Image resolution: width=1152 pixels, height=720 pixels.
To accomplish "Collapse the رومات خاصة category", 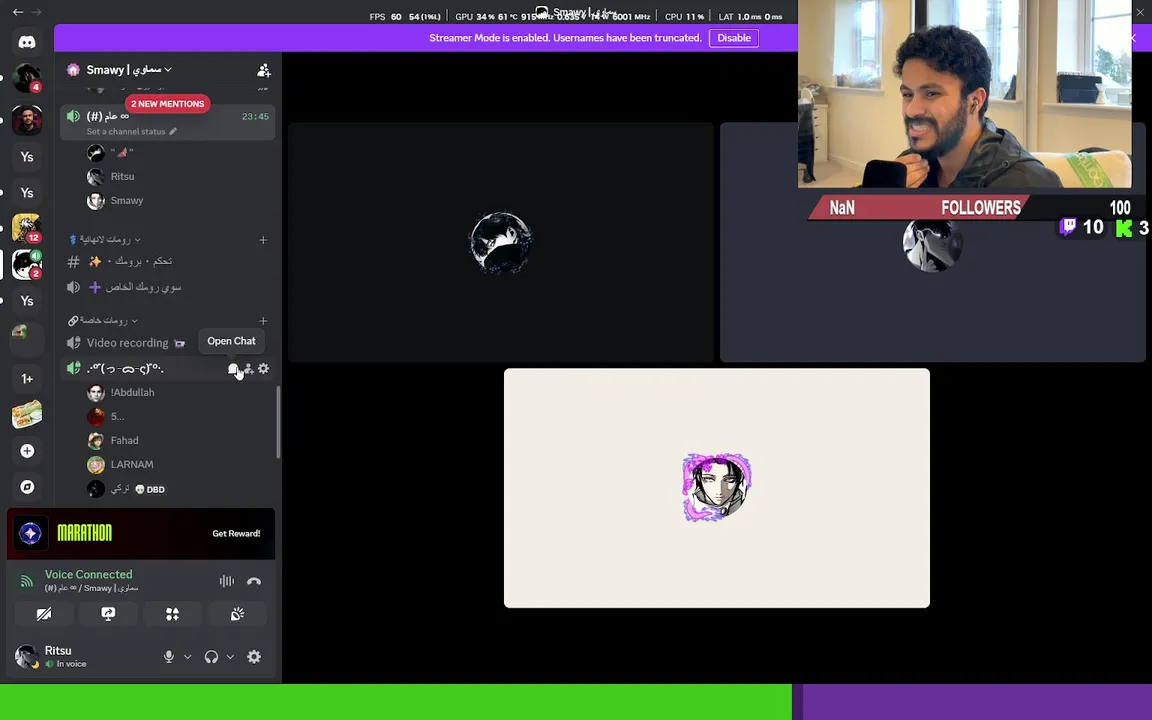I will 103,320.
